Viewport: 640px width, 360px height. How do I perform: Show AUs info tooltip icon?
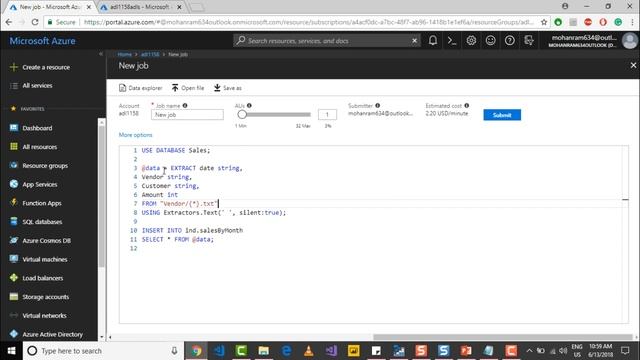click(249, 105)
